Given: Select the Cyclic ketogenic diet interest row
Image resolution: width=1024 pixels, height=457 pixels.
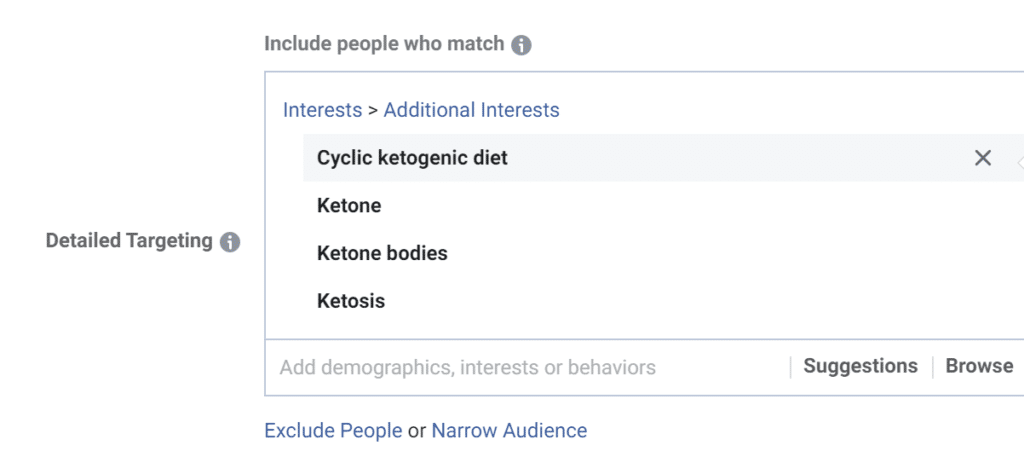Looking at the screenshot, I should (412, 158).
